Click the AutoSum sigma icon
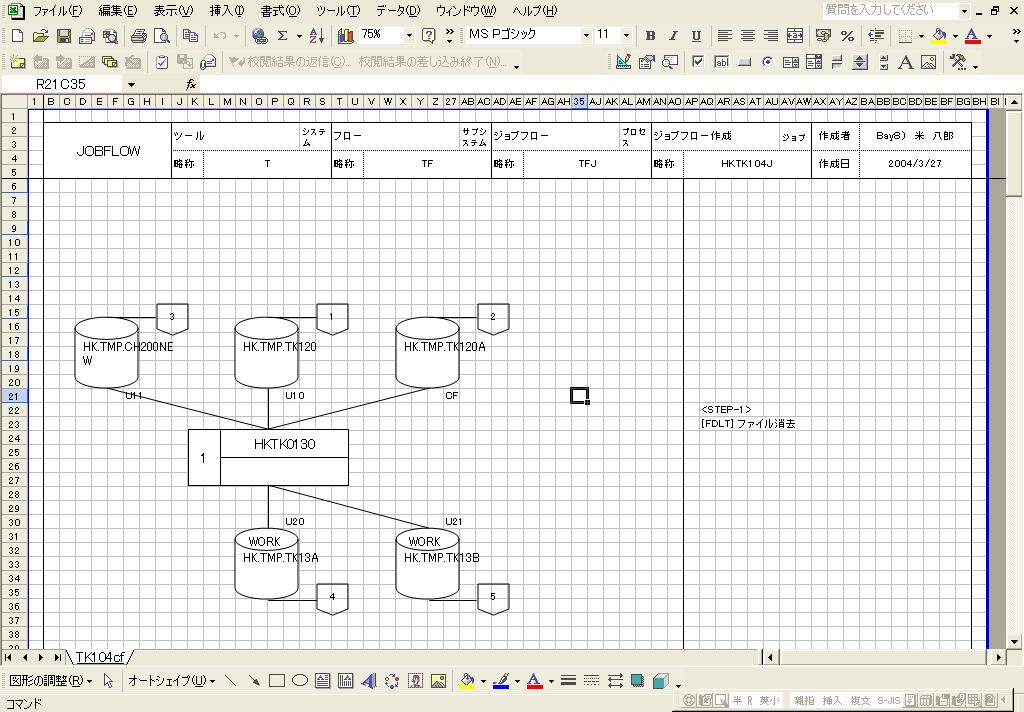This screenshot has height=712, width=1024. tap(282, 35)
